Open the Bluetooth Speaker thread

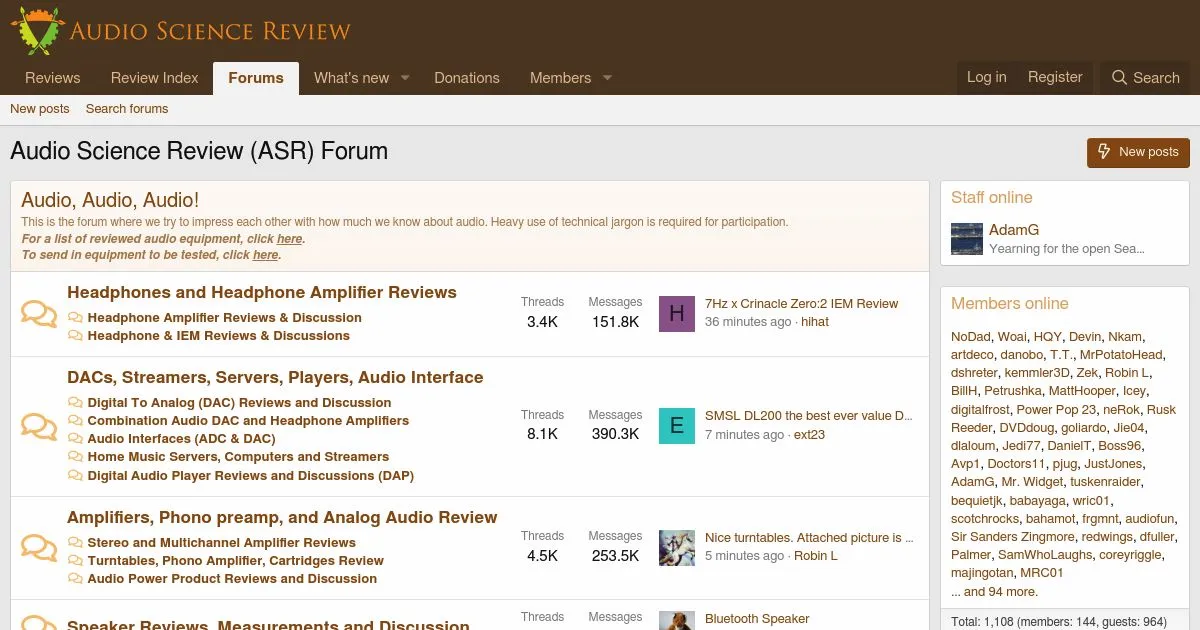(757, 618)
